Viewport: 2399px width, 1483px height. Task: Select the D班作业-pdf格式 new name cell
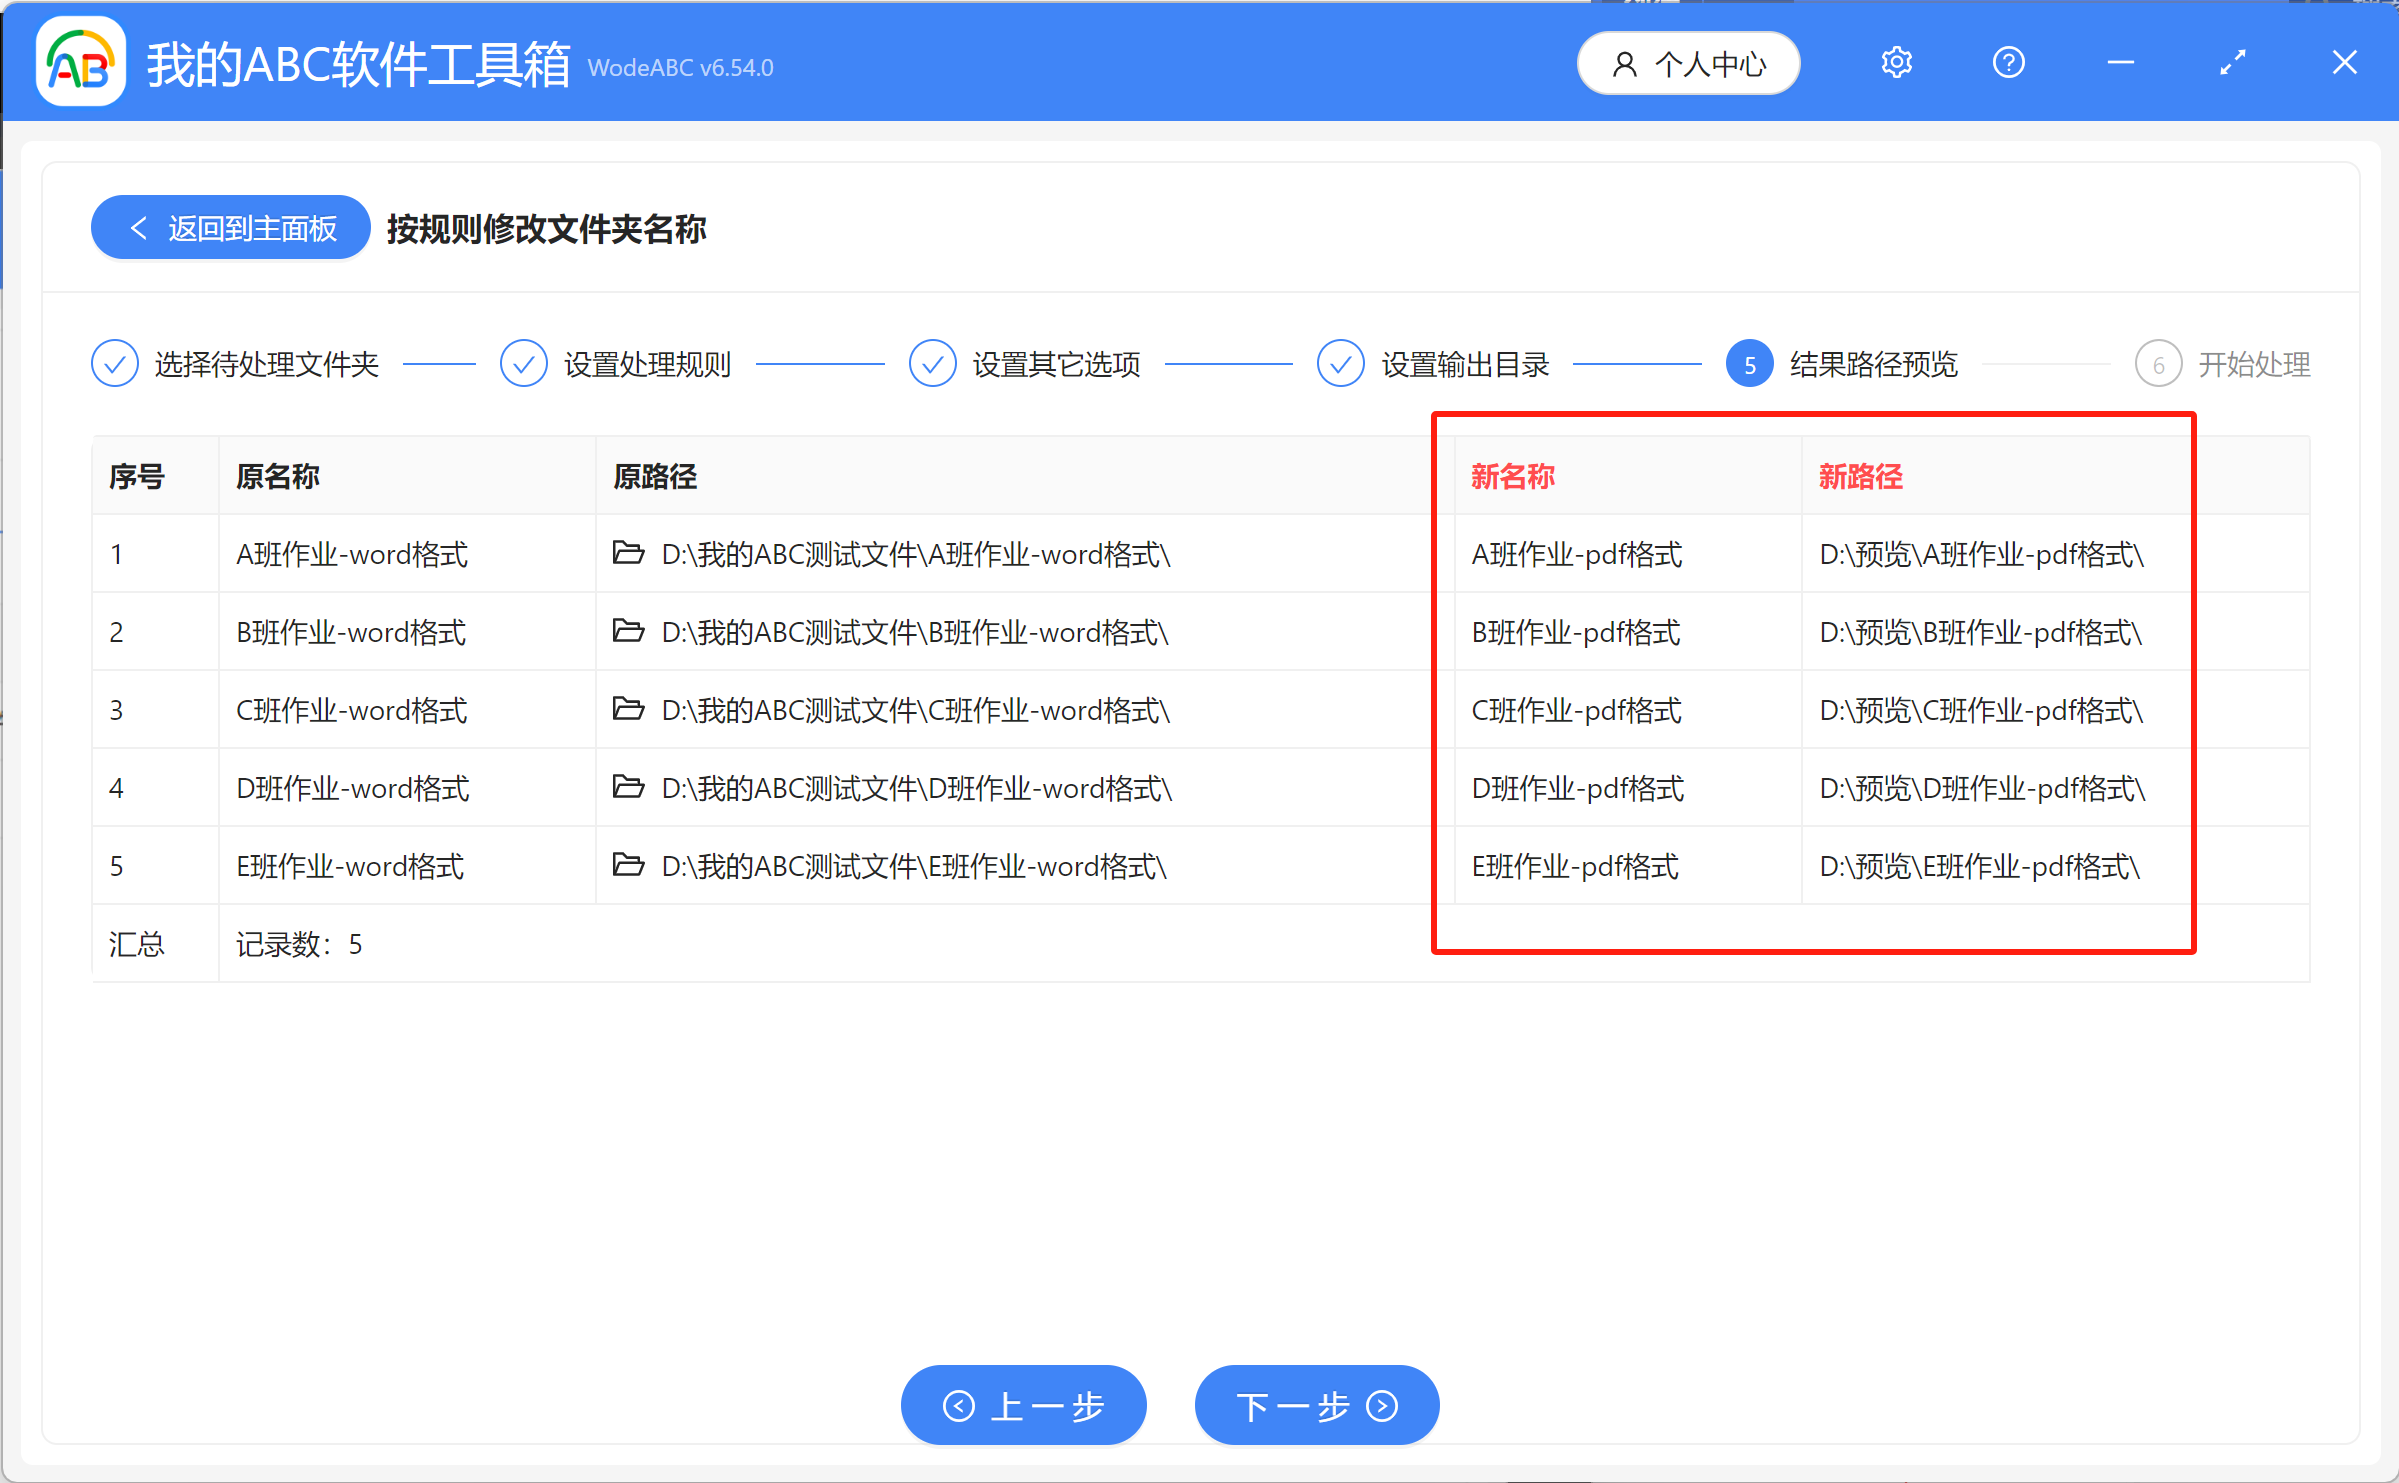click(x=1577, y=787)
